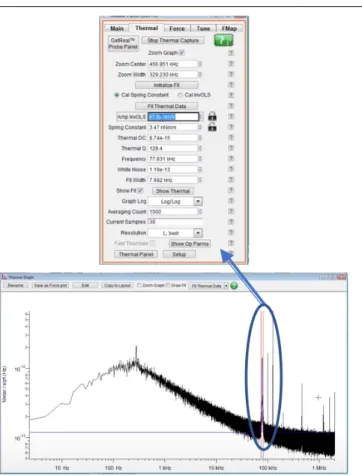Viewport: 362px width, 476px height.
Task: Click the Show Op Parms button
Action: 190,244
